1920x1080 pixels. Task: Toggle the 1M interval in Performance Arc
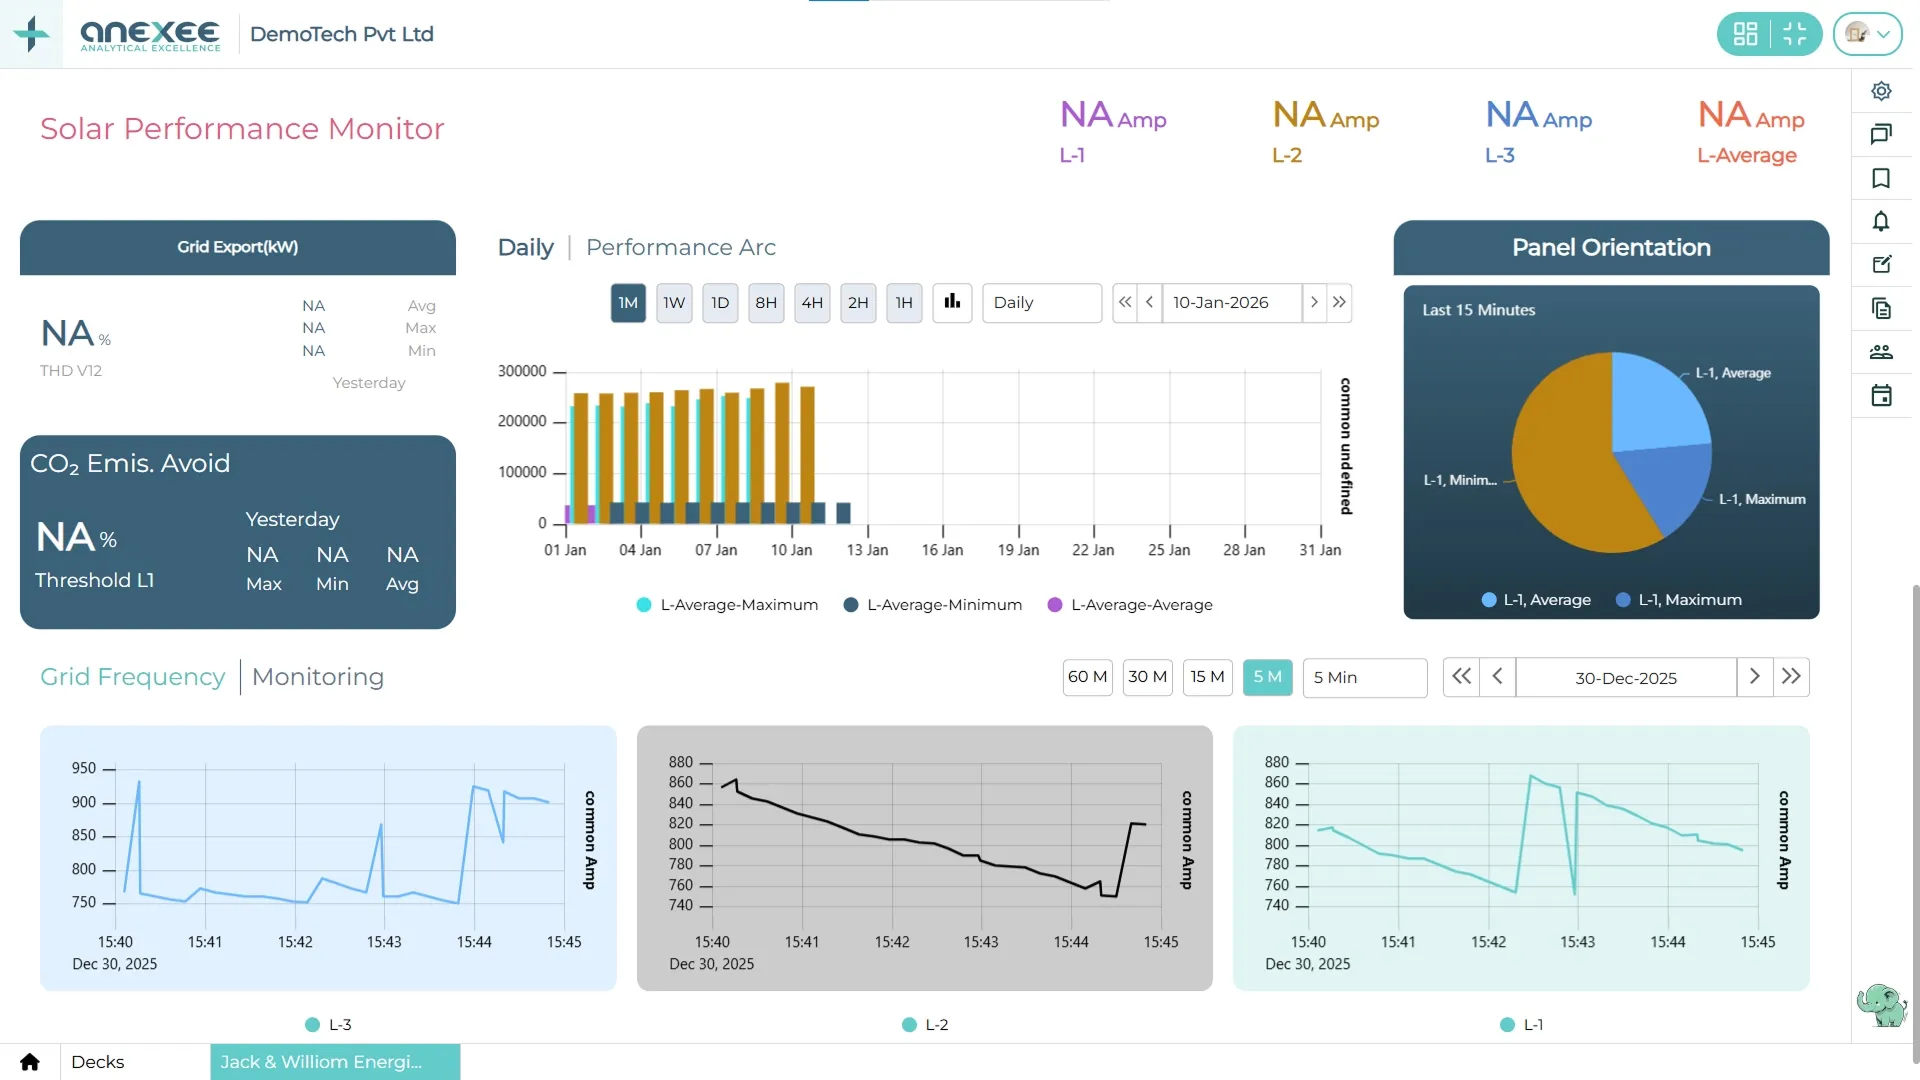[628, 302]
